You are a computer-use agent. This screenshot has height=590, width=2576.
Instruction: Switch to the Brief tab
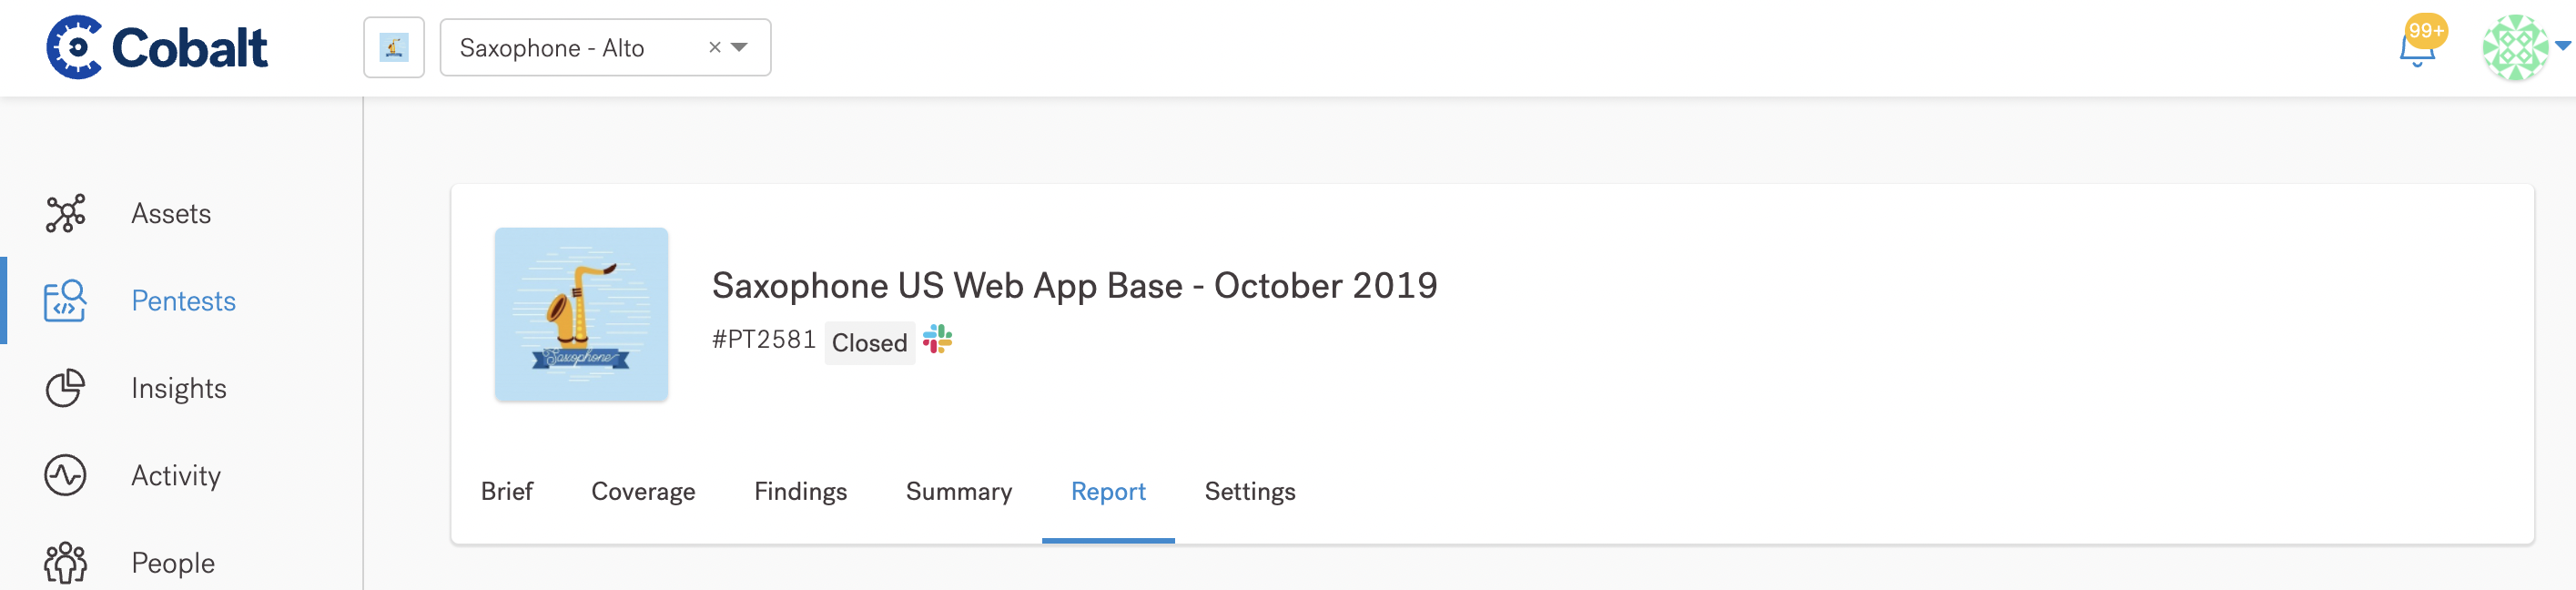click(x=507, y=491)
